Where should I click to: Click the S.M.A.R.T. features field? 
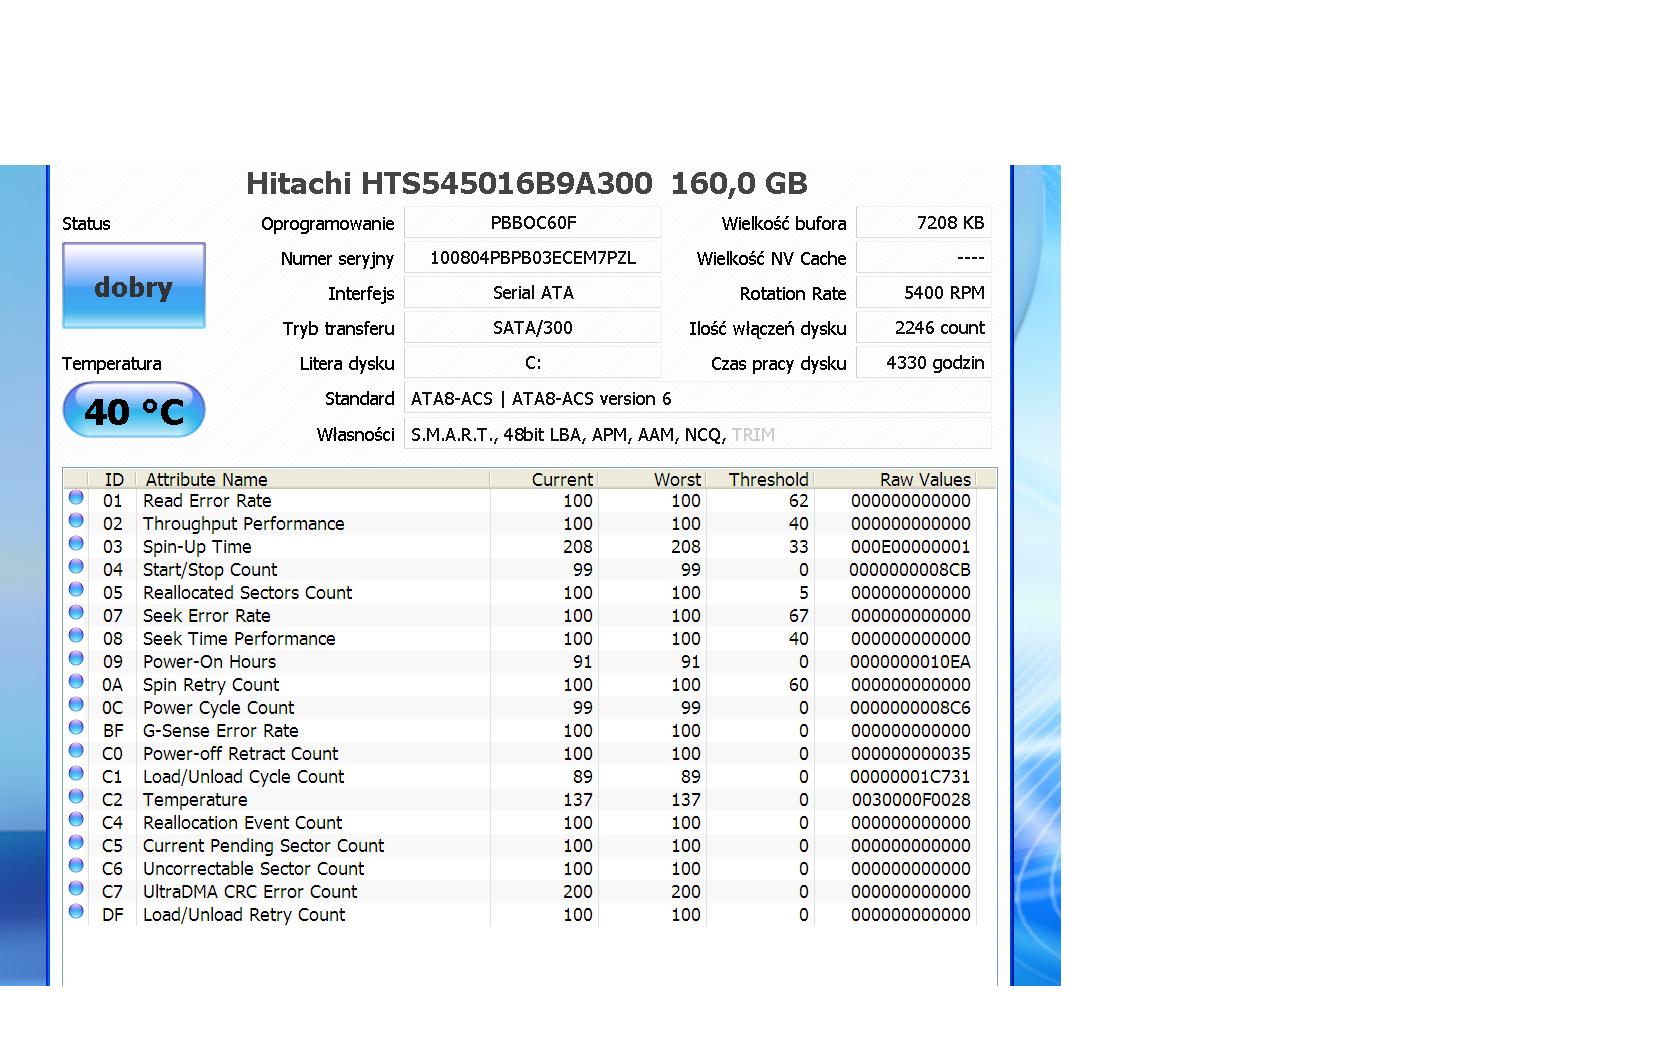[698, 434]
